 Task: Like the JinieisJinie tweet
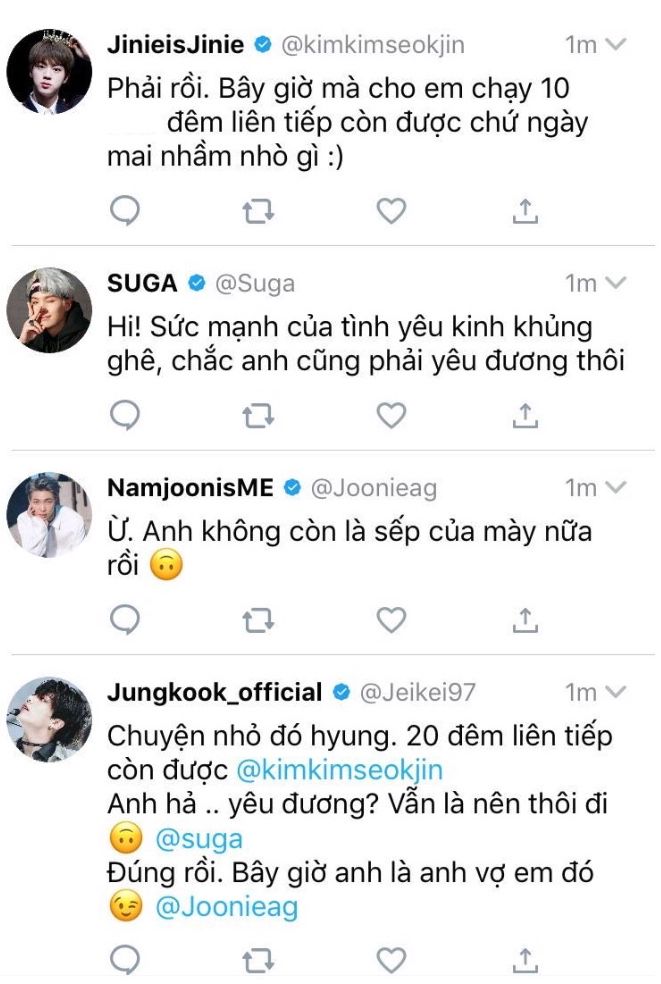(x=391, y=210)
